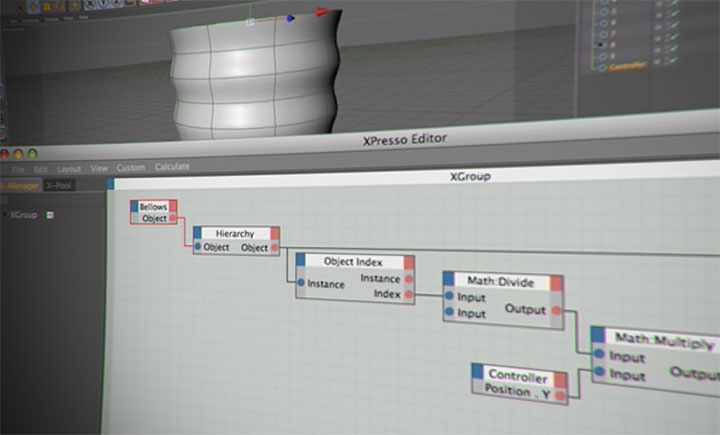Screen dimensions: 720x435
Task: Open Math:Divide blue input ports corner
Action: (449, 278)
